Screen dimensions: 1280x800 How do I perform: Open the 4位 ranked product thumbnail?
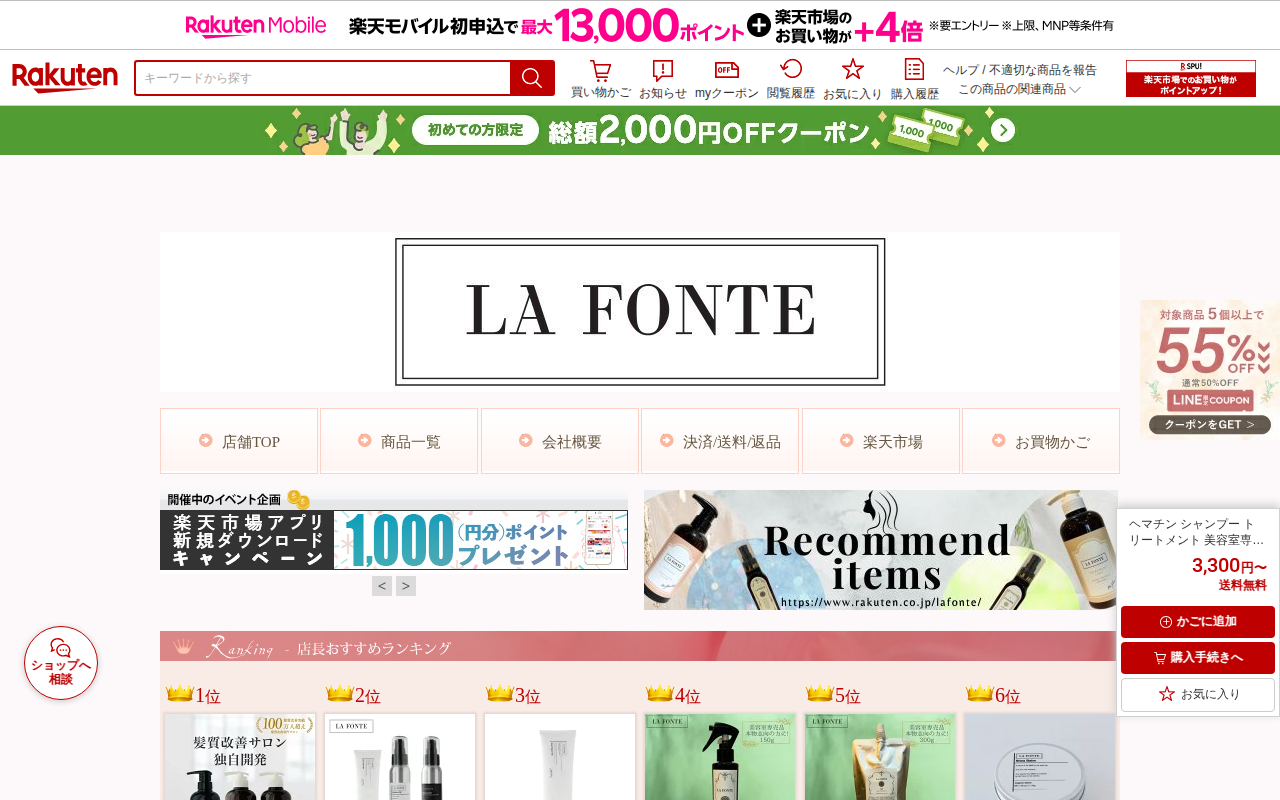pyautogui.click(x=720, y=756)
